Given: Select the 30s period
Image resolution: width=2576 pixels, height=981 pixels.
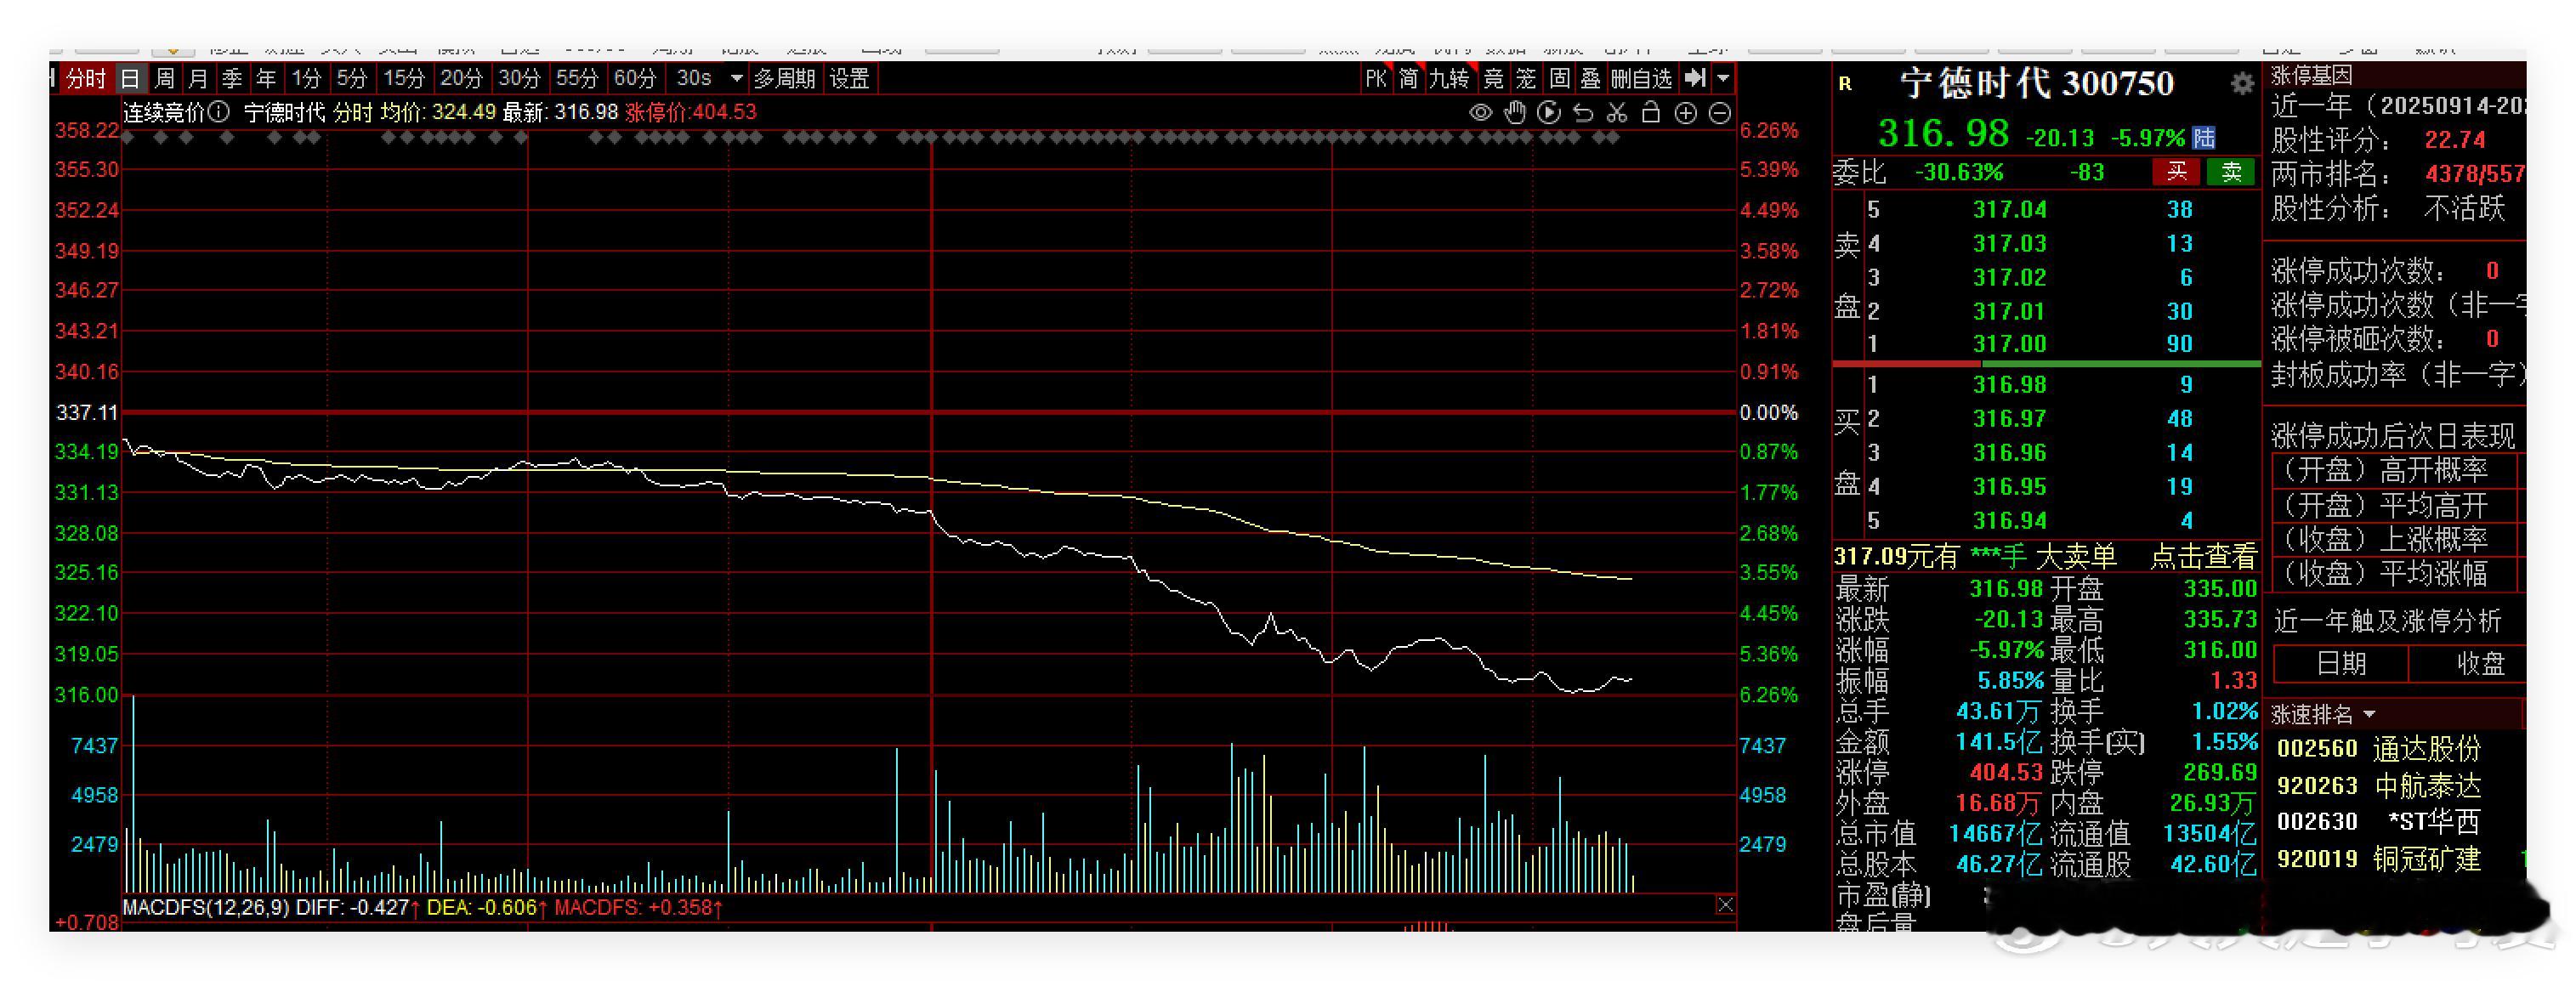Looking at the screenshot, I should 694,78.
